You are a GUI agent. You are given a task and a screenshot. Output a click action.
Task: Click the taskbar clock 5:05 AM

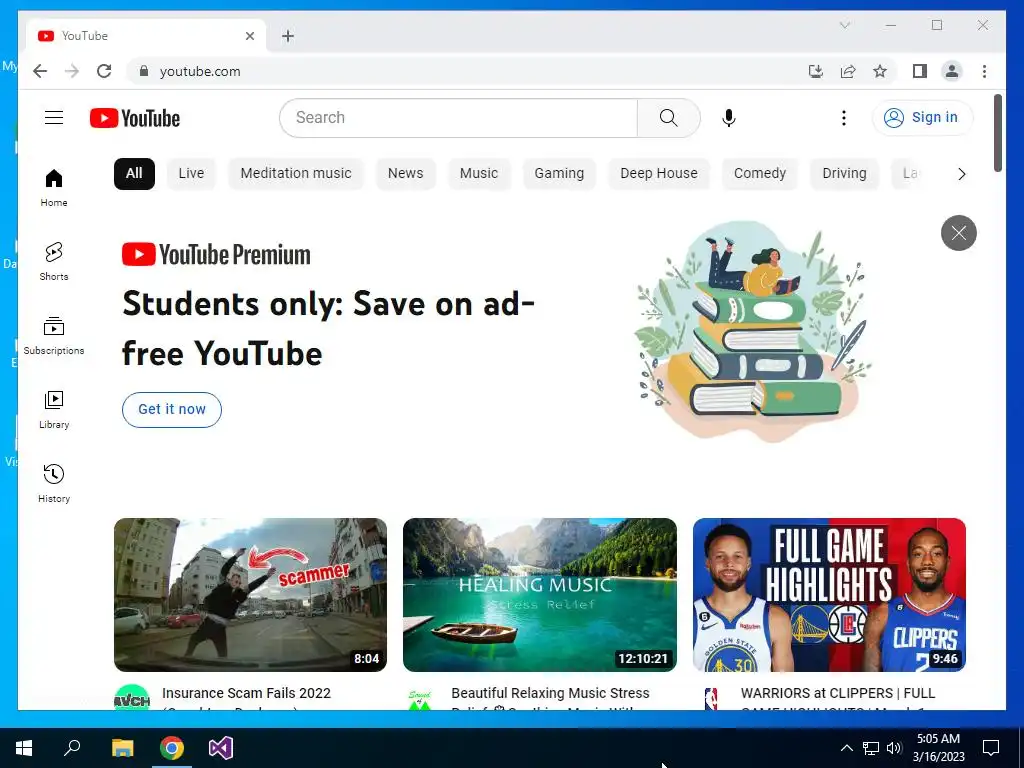938,748
